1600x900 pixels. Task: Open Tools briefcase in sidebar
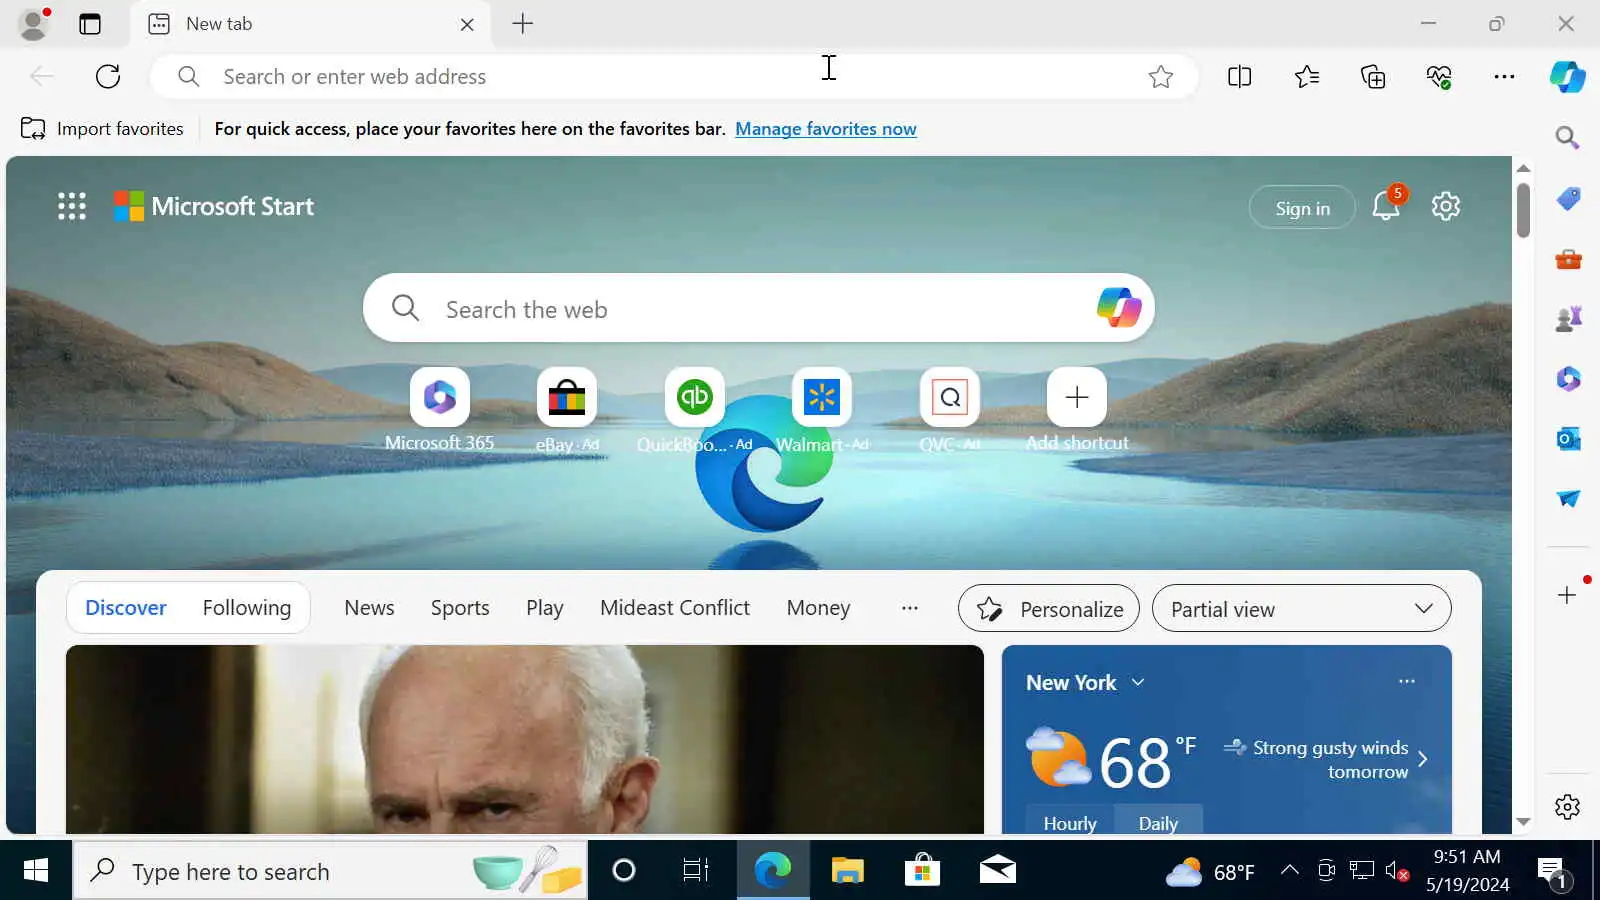(1568, 259)
